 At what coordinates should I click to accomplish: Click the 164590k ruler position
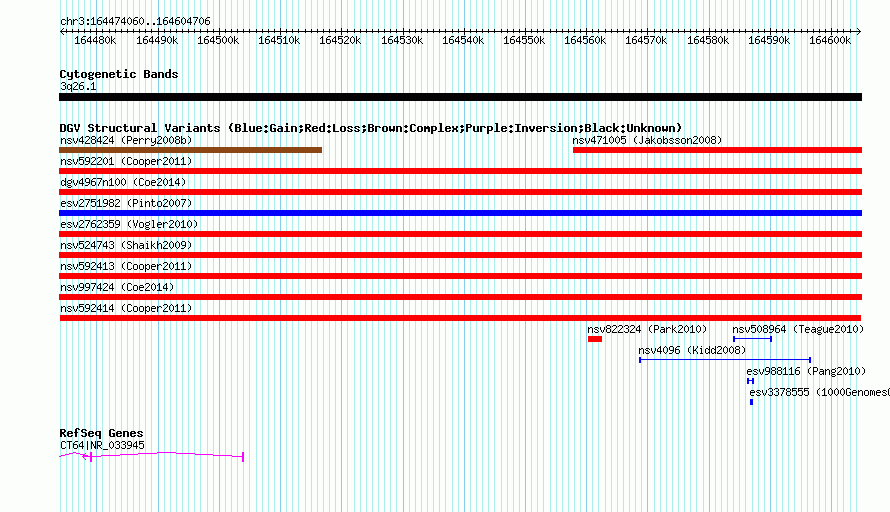(x=769, y=40)
